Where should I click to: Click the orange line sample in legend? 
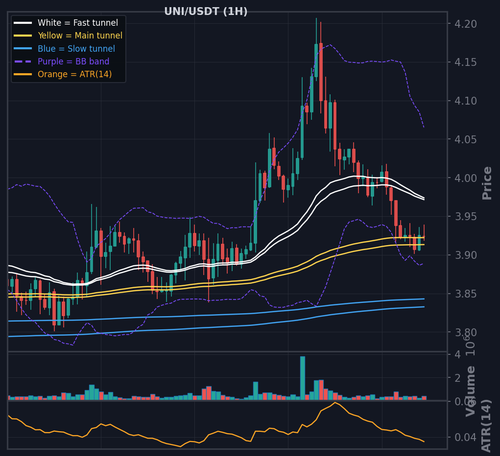[23, 74]
